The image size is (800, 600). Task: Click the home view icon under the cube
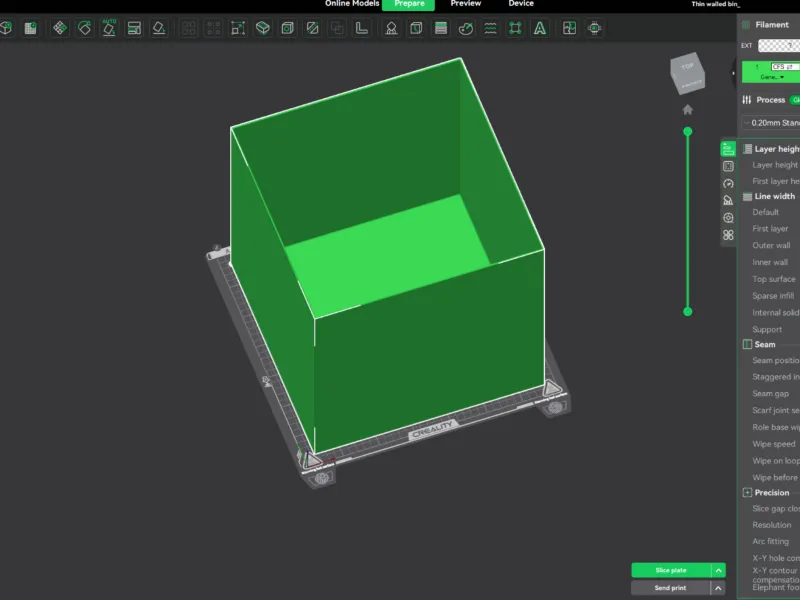coord(688,110)
